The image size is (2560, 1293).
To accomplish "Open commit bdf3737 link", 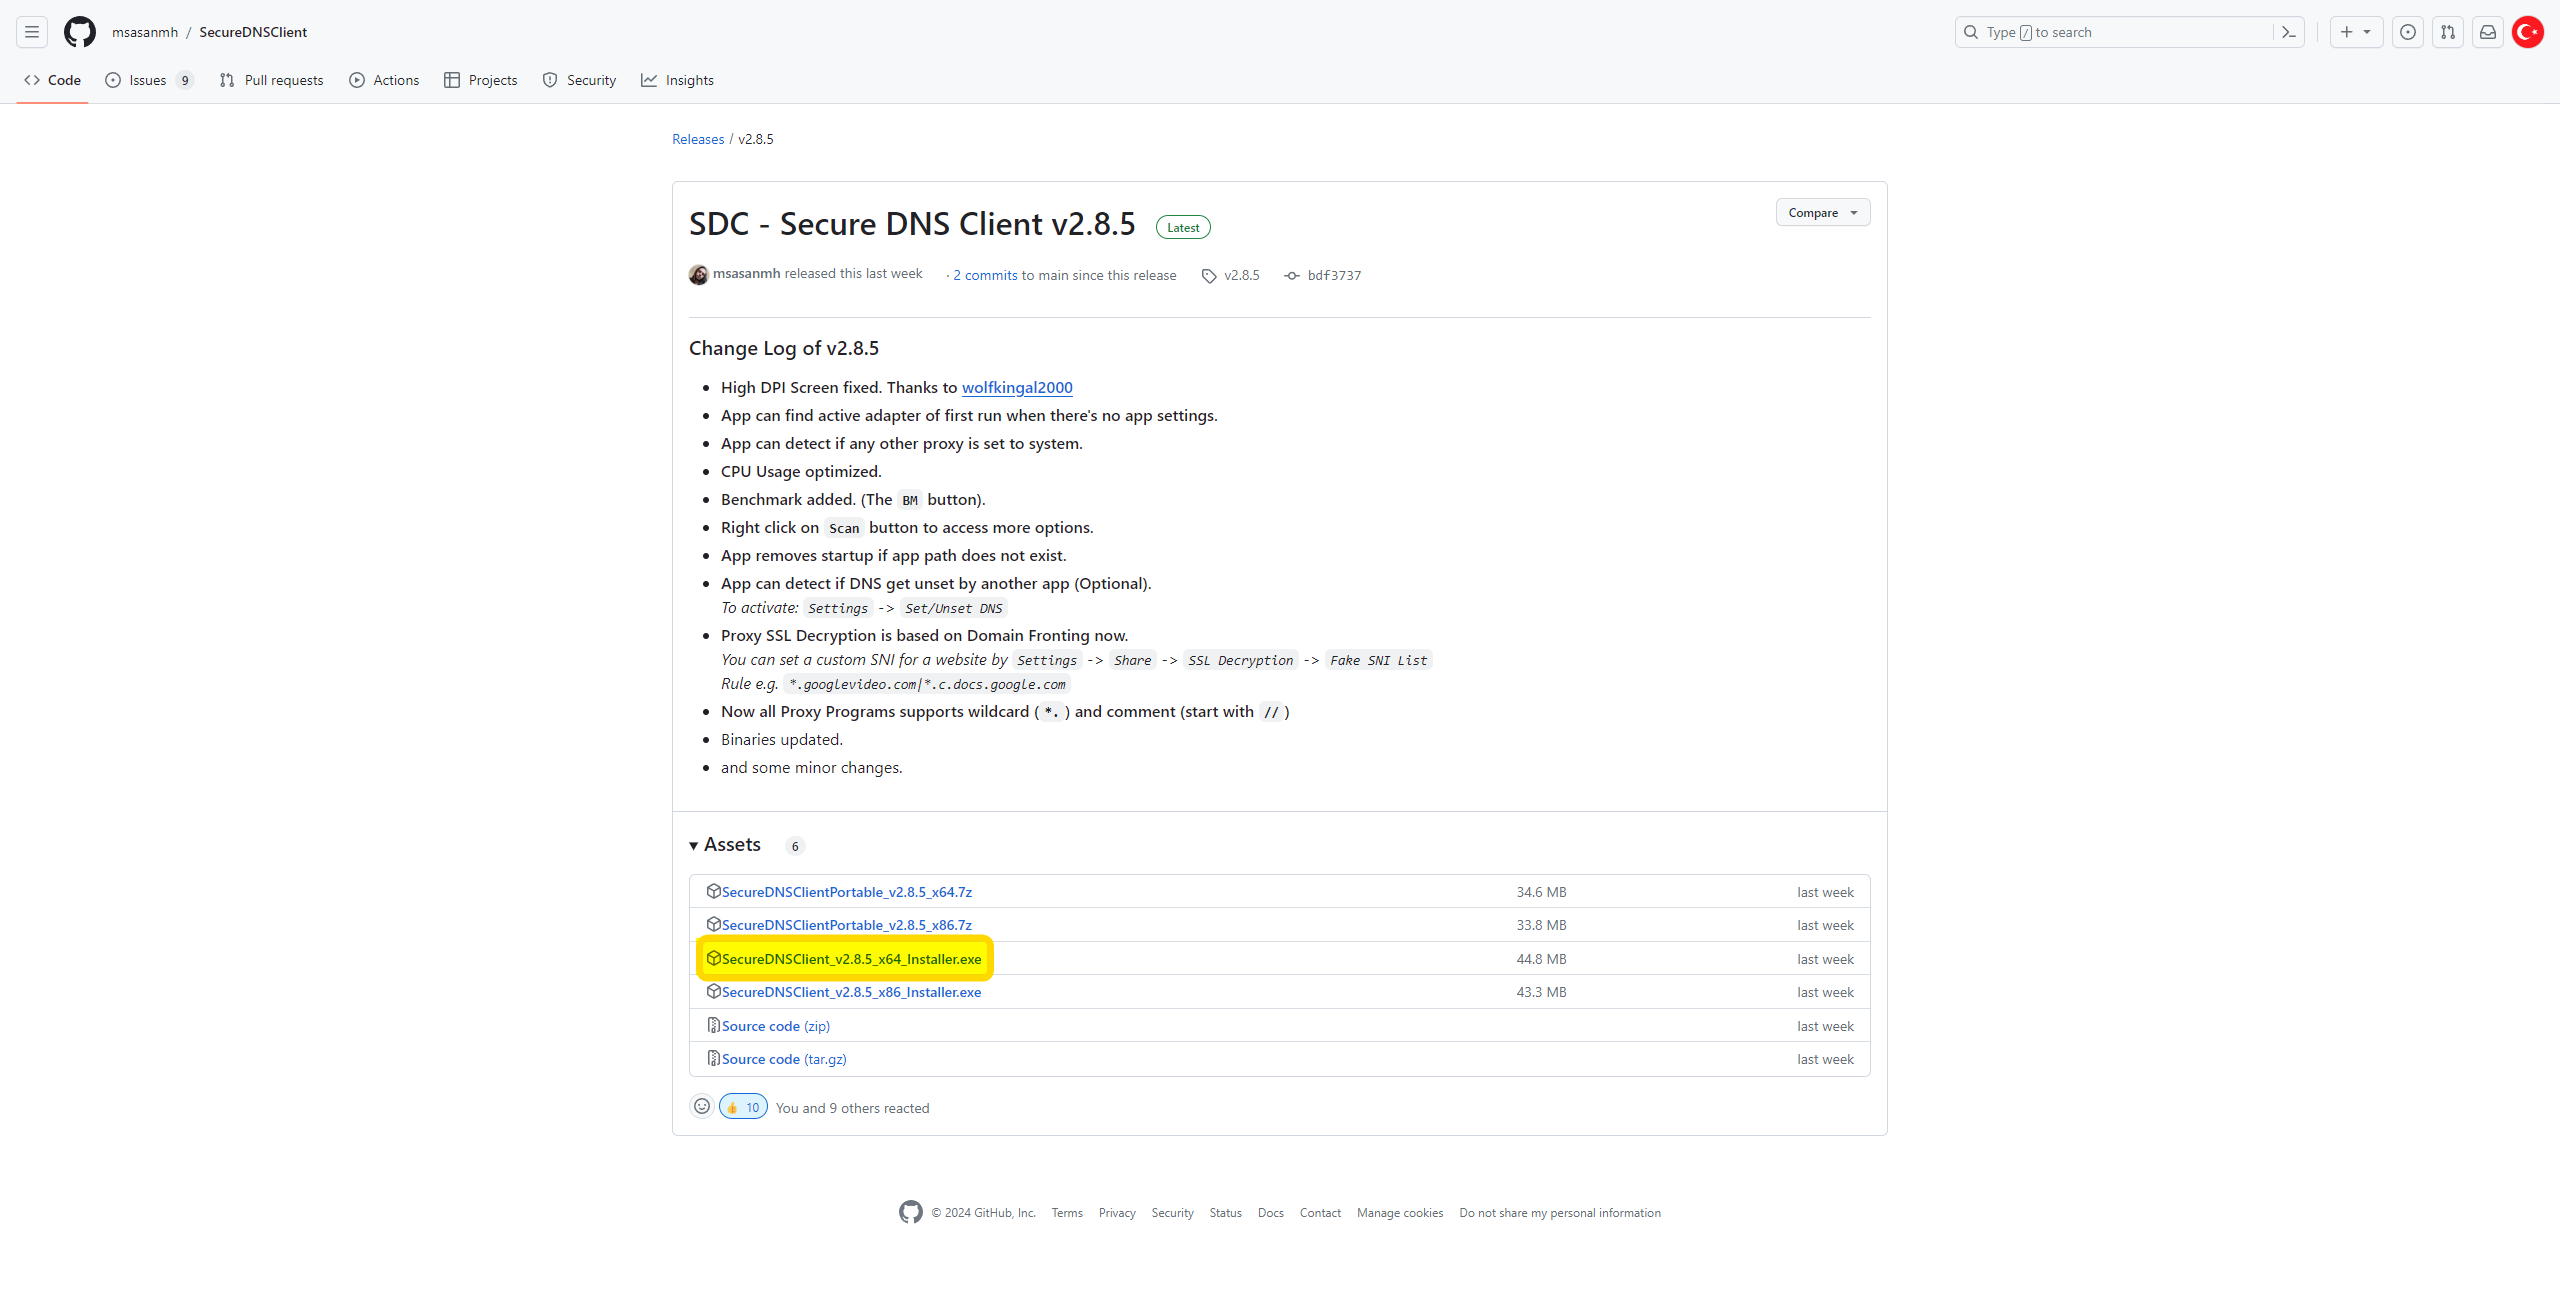I will point(1333,275).
